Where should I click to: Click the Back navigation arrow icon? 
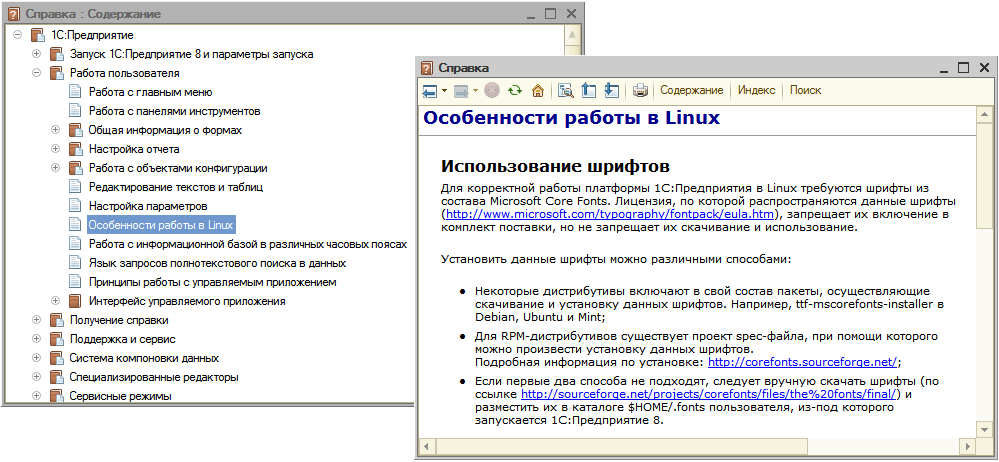[428, 91]
